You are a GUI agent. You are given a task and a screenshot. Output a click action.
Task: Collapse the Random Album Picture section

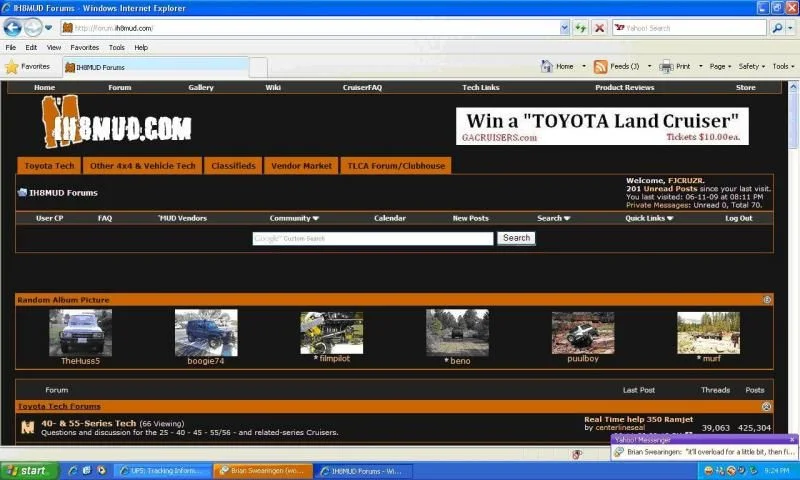[766, 300]
